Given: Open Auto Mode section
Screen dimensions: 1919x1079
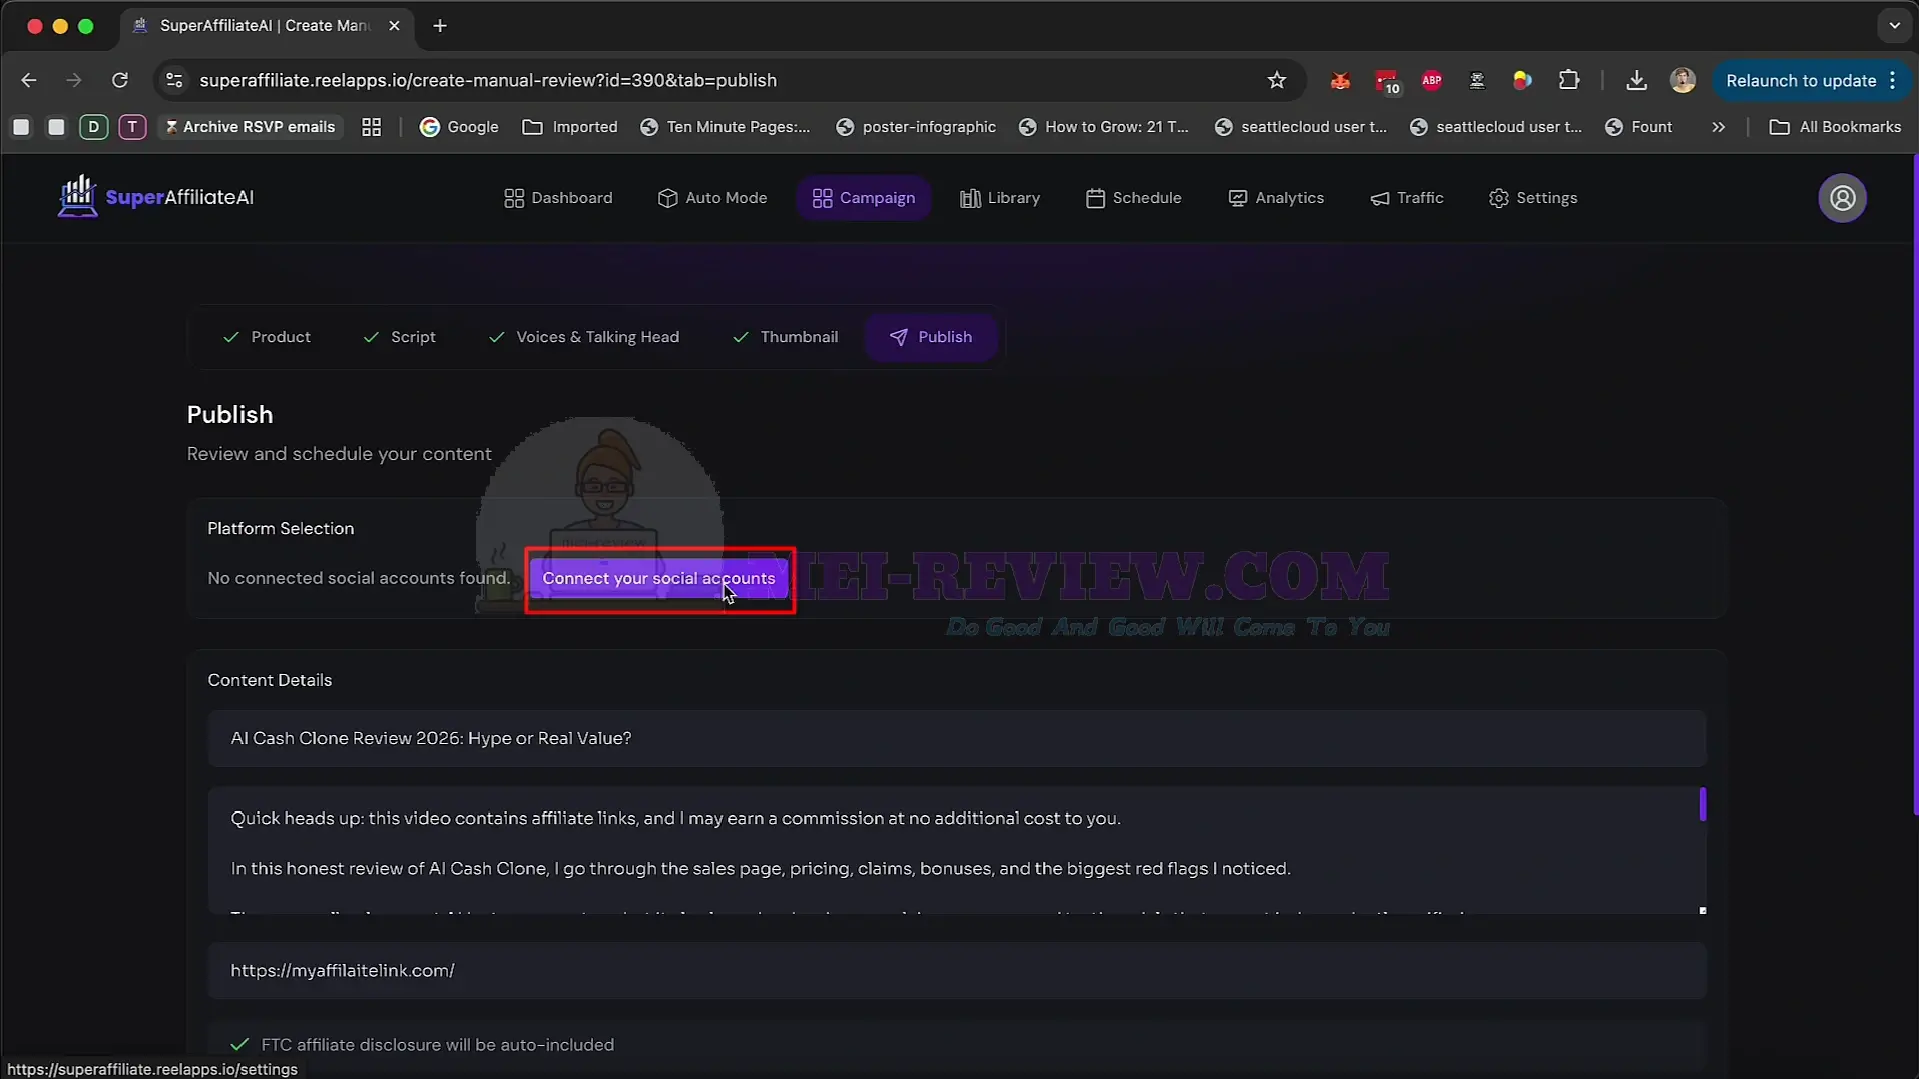Looking at the screenshot, I should click(712, 198).
